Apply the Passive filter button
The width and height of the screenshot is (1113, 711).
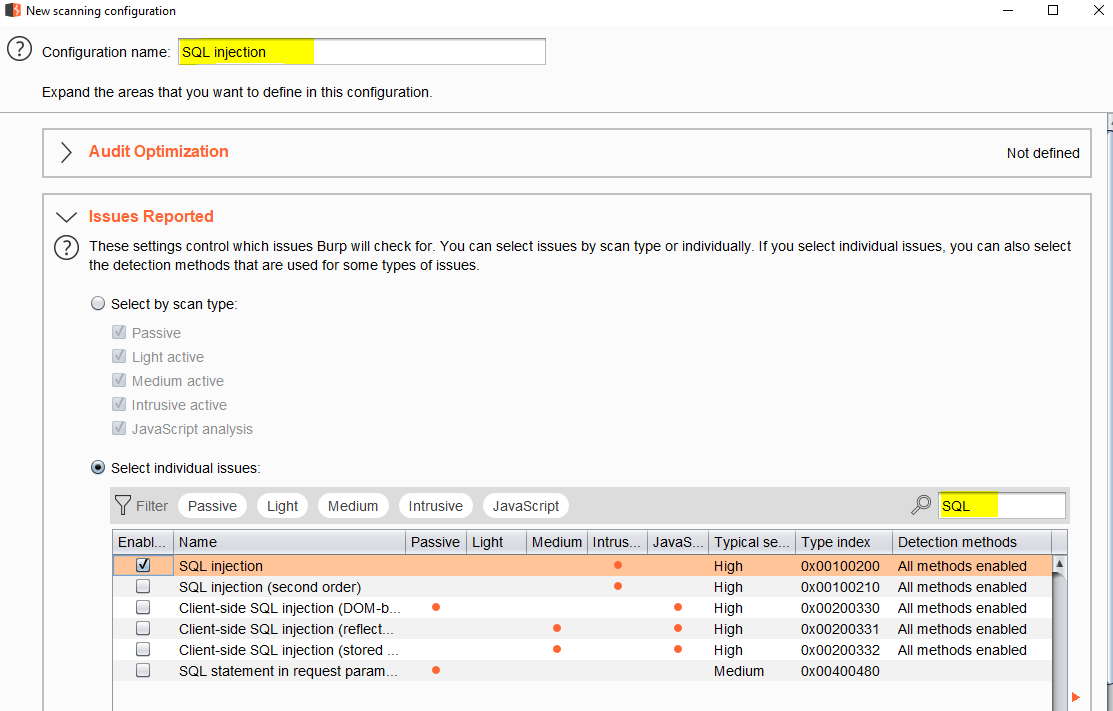point(212,506)
